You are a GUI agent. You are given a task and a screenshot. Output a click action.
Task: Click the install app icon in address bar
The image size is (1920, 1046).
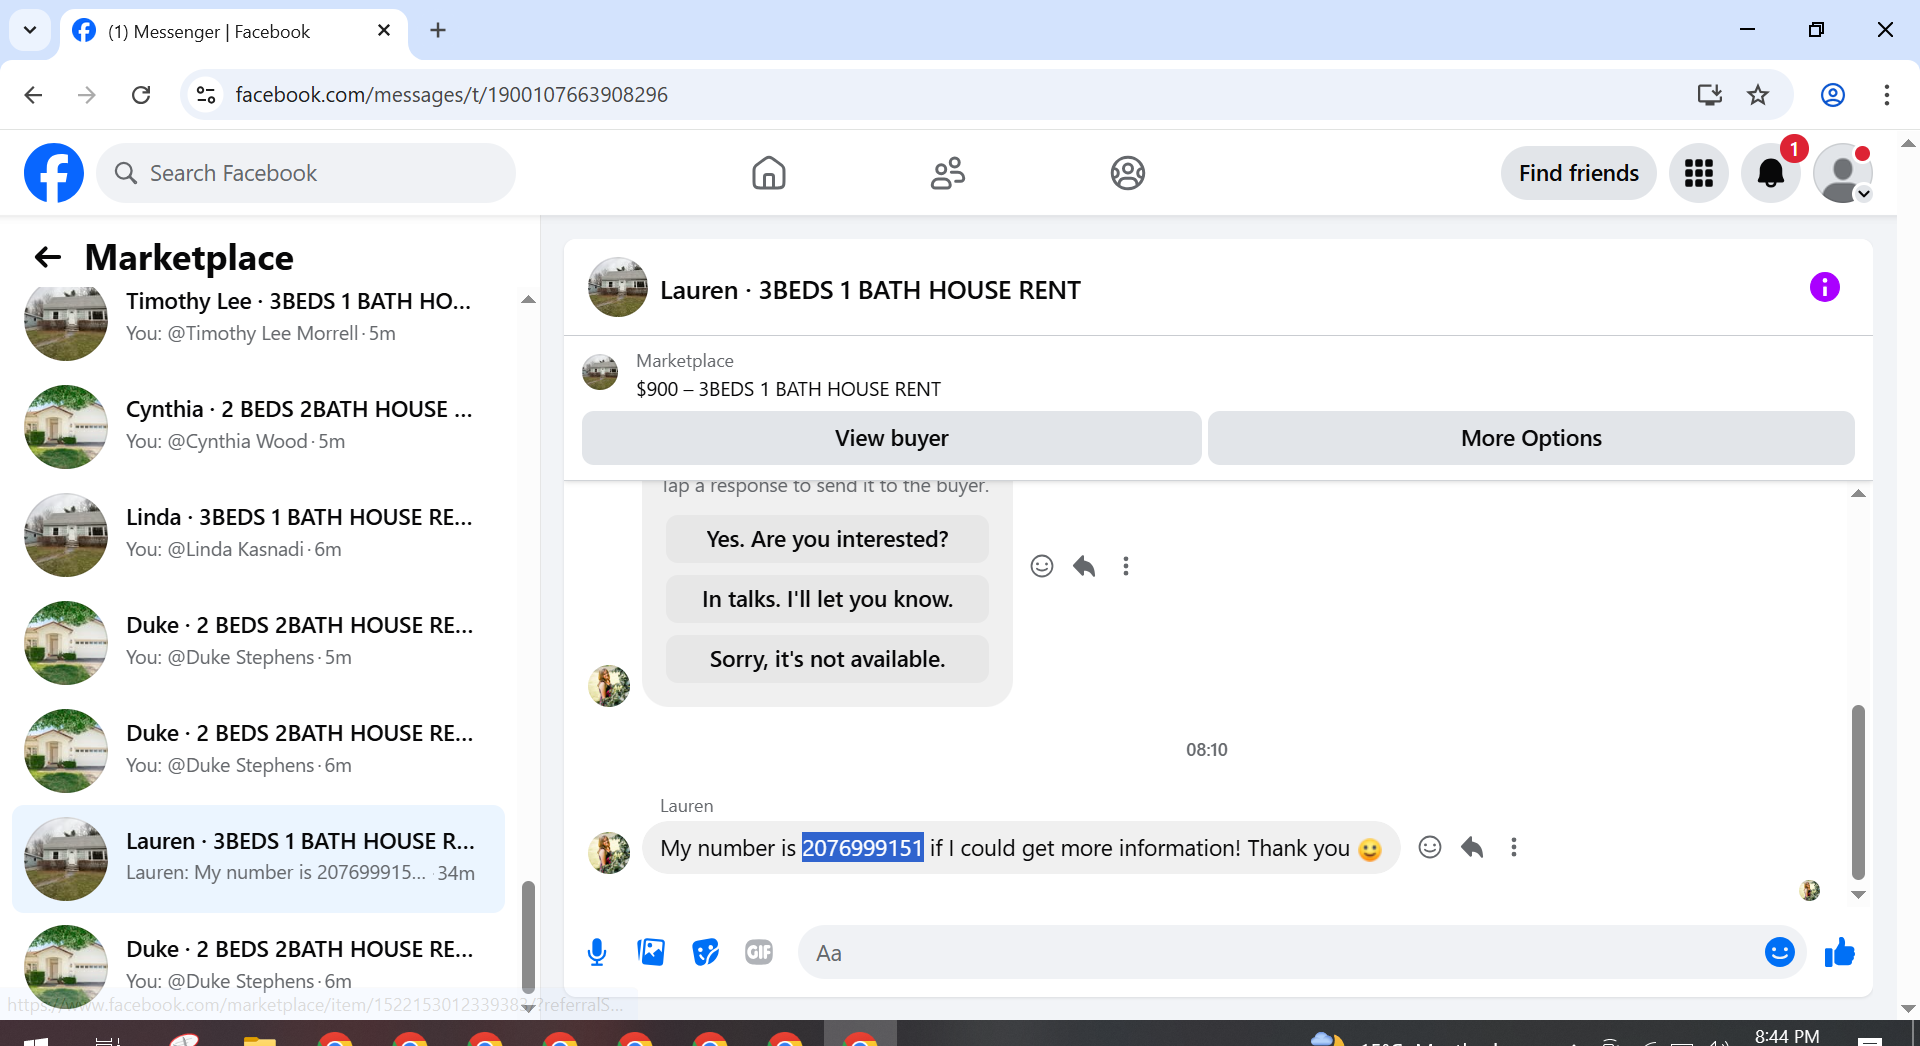tap(1709, 95)
